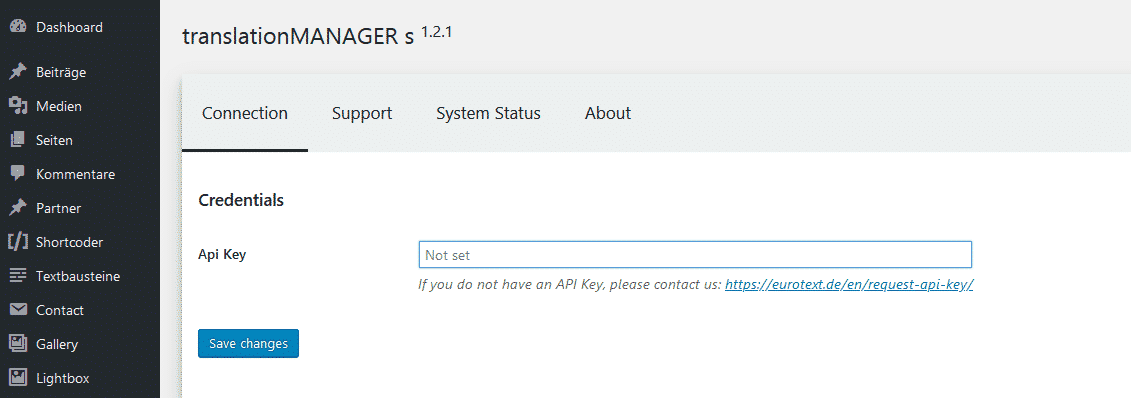This screenshot has width=1131, height=398.
Task: Open the eurotext.de request-api-key link
Action: pyautogui.click(x=850, y=284)
